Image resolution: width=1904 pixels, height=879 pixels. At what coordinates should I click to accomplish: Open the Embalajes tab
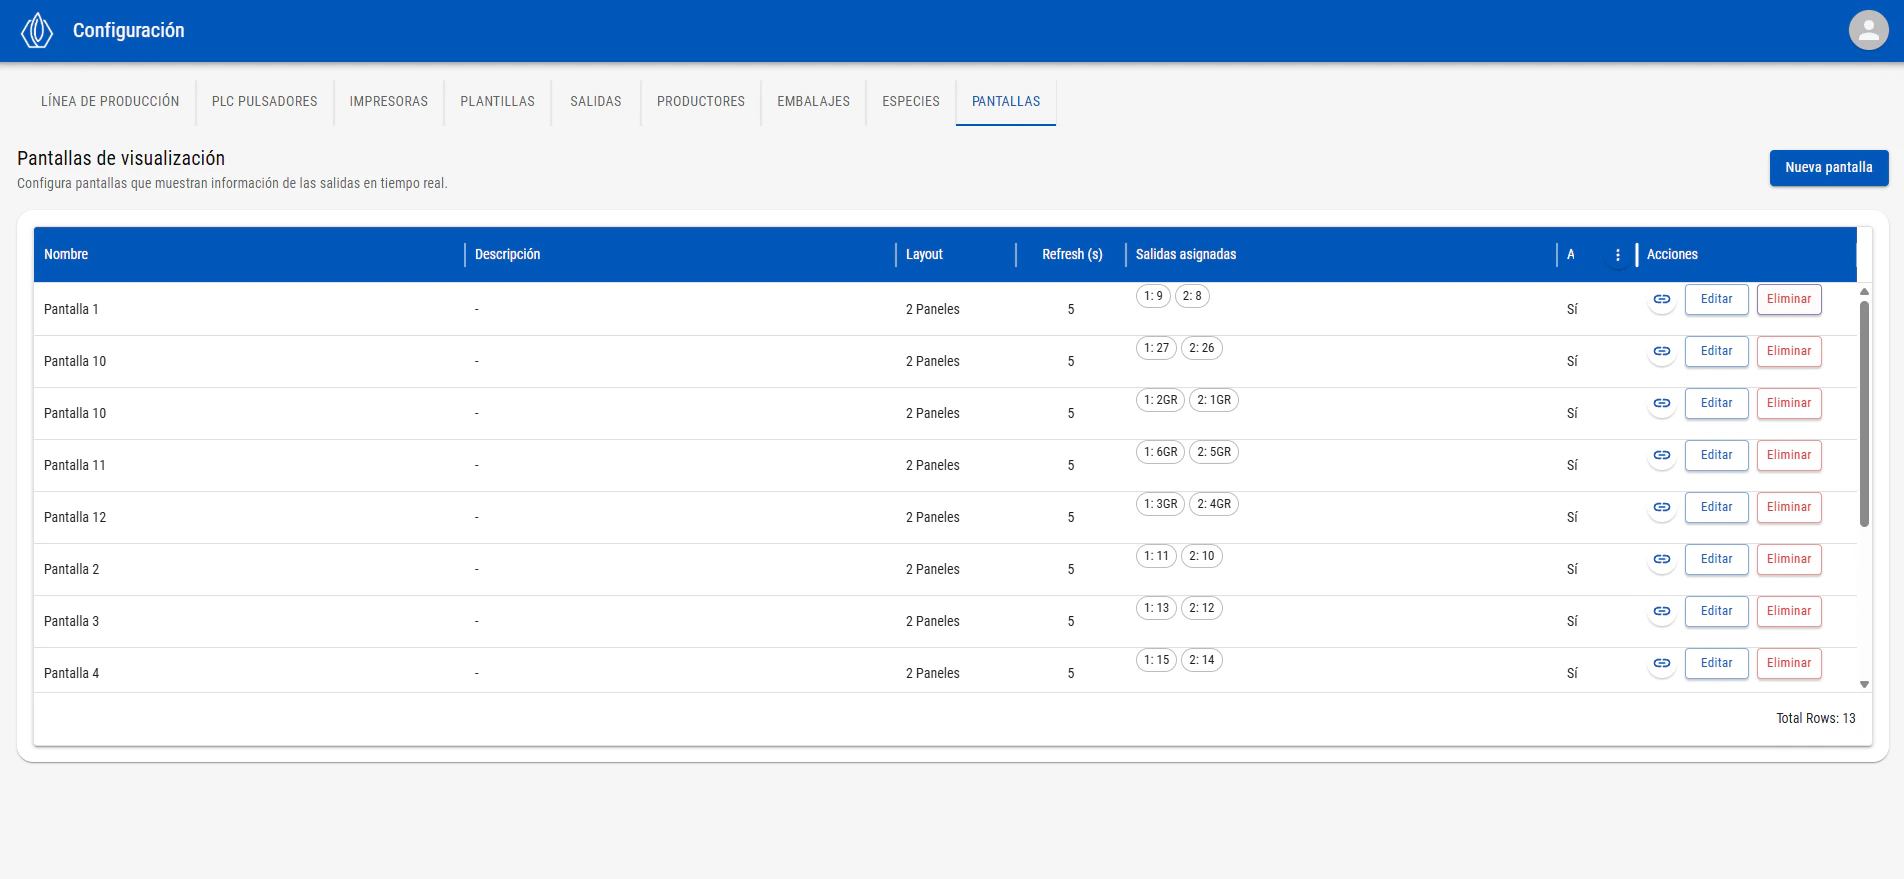[x=814, y=101]
